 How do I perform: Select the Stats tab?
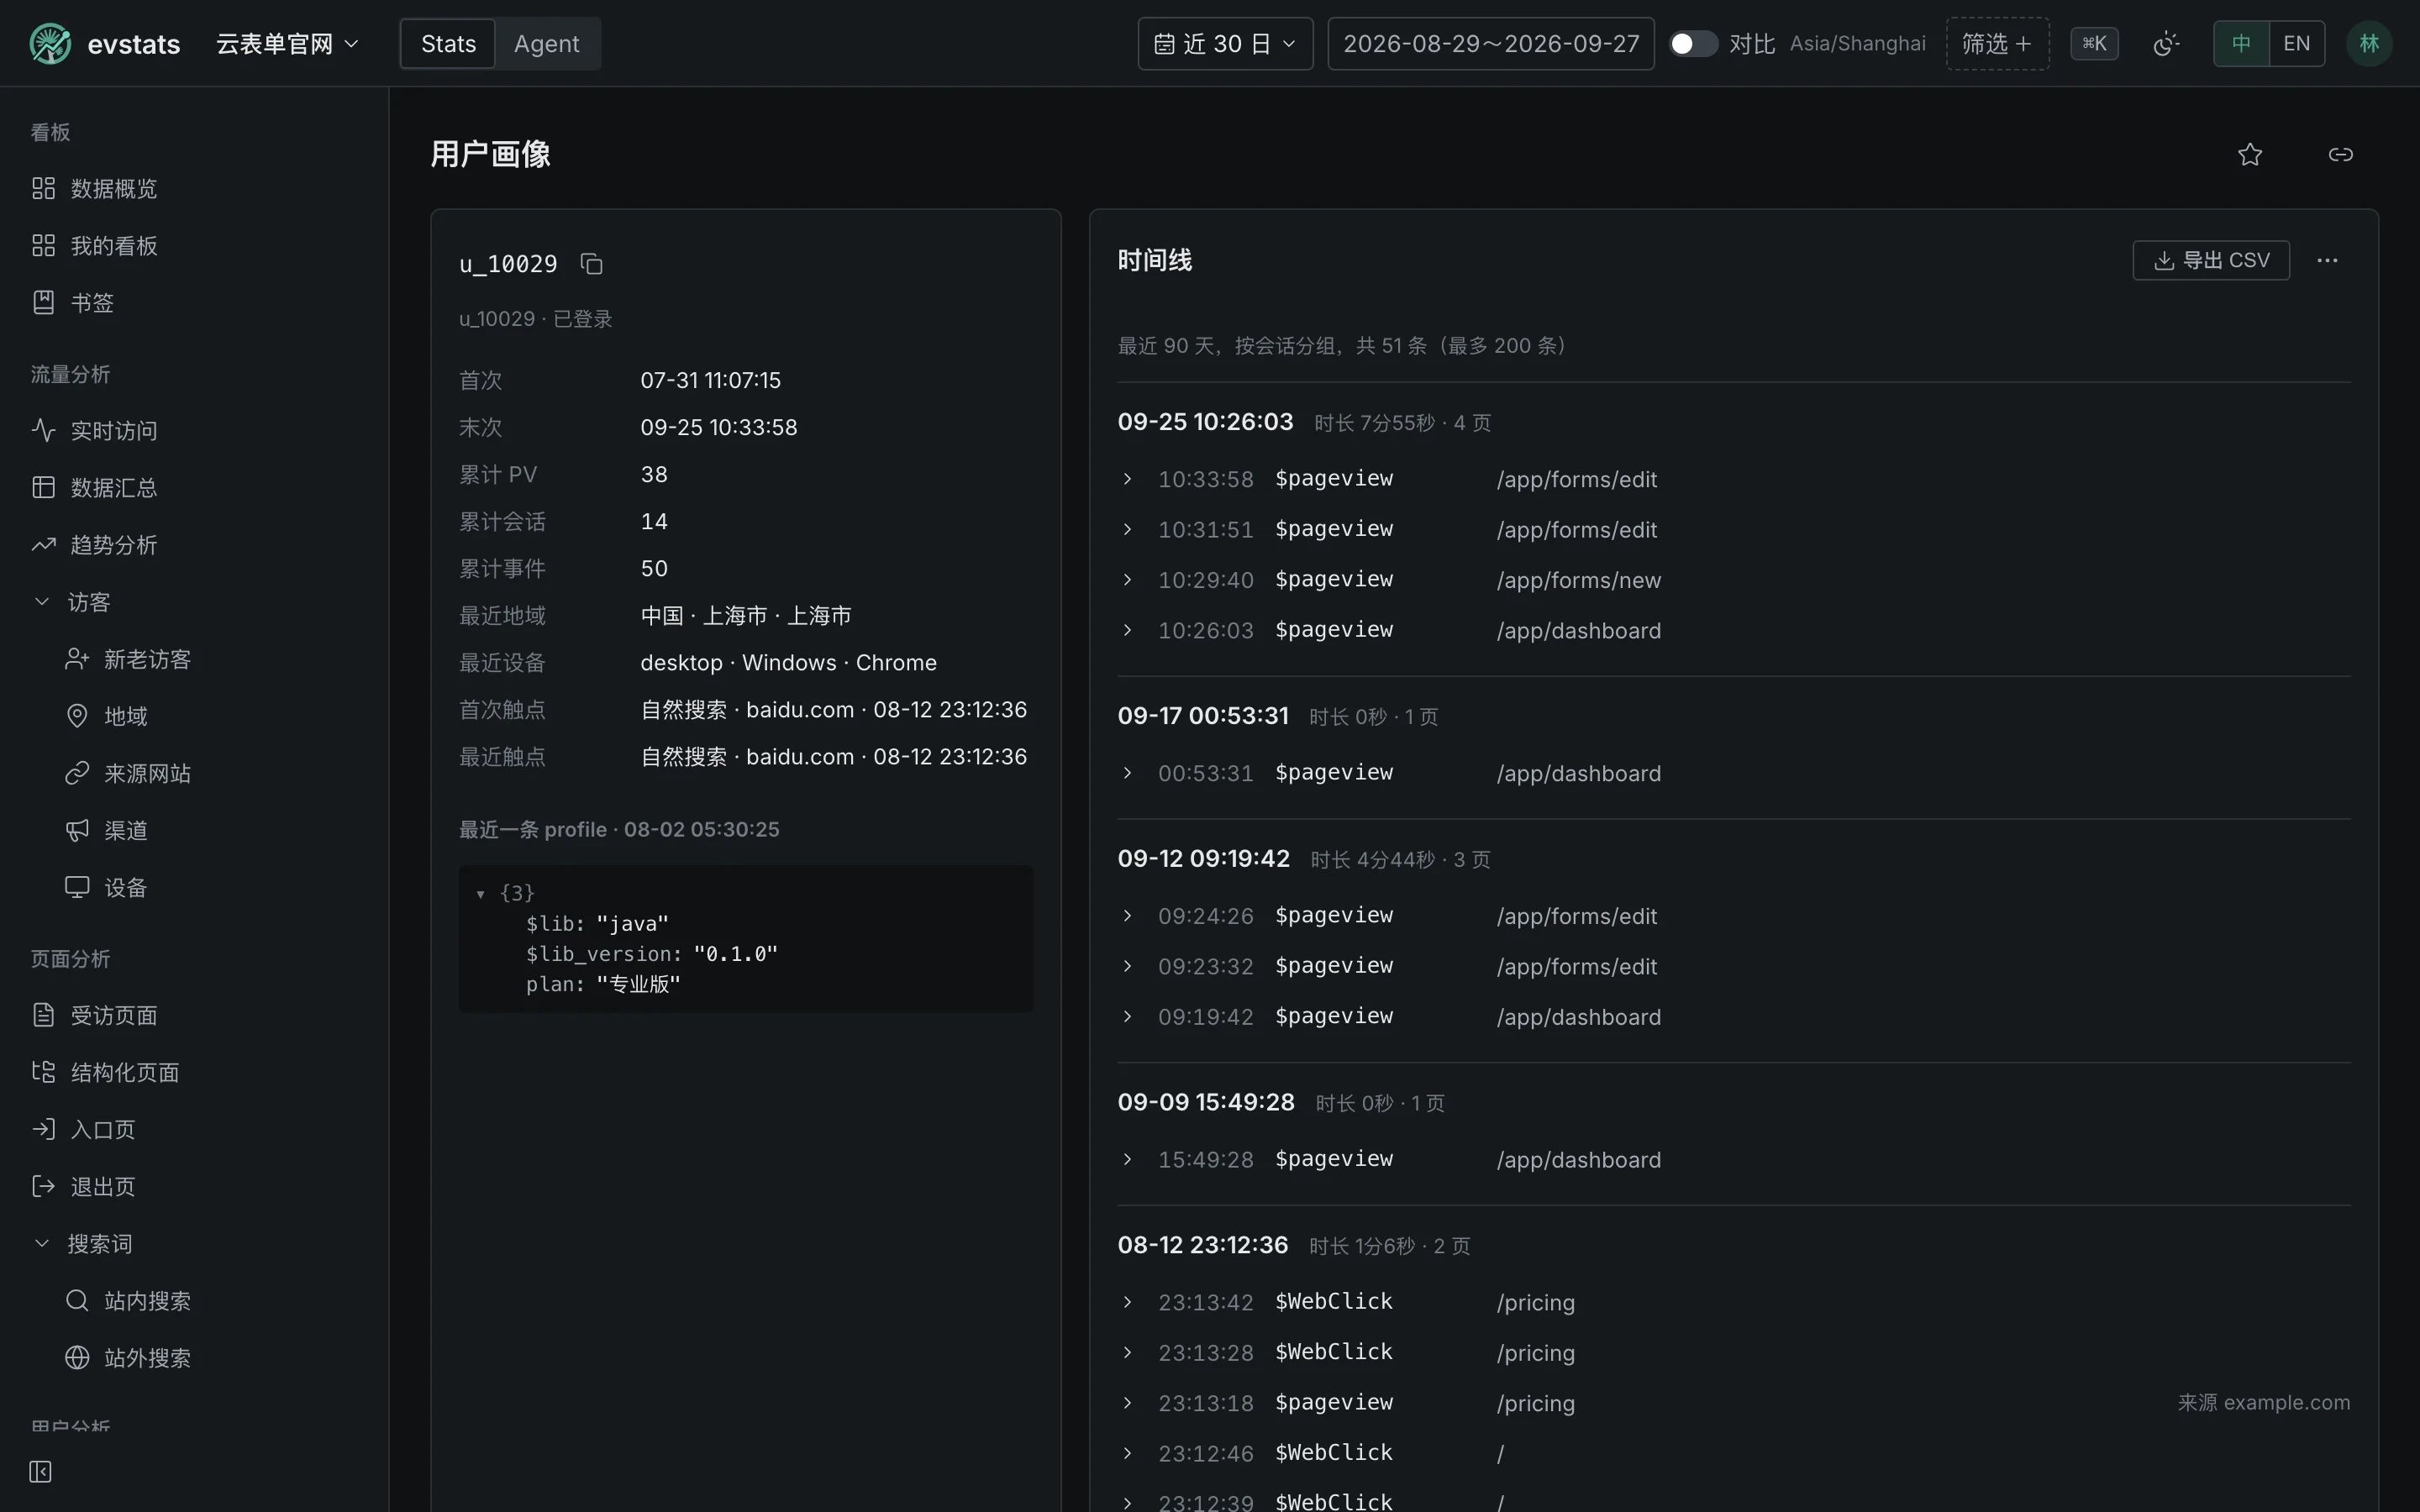coord(448,44)
